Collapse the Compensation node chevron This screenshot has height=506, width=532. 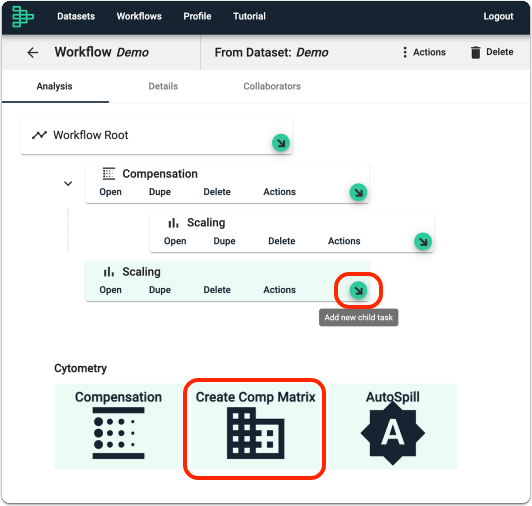point(68,184)
